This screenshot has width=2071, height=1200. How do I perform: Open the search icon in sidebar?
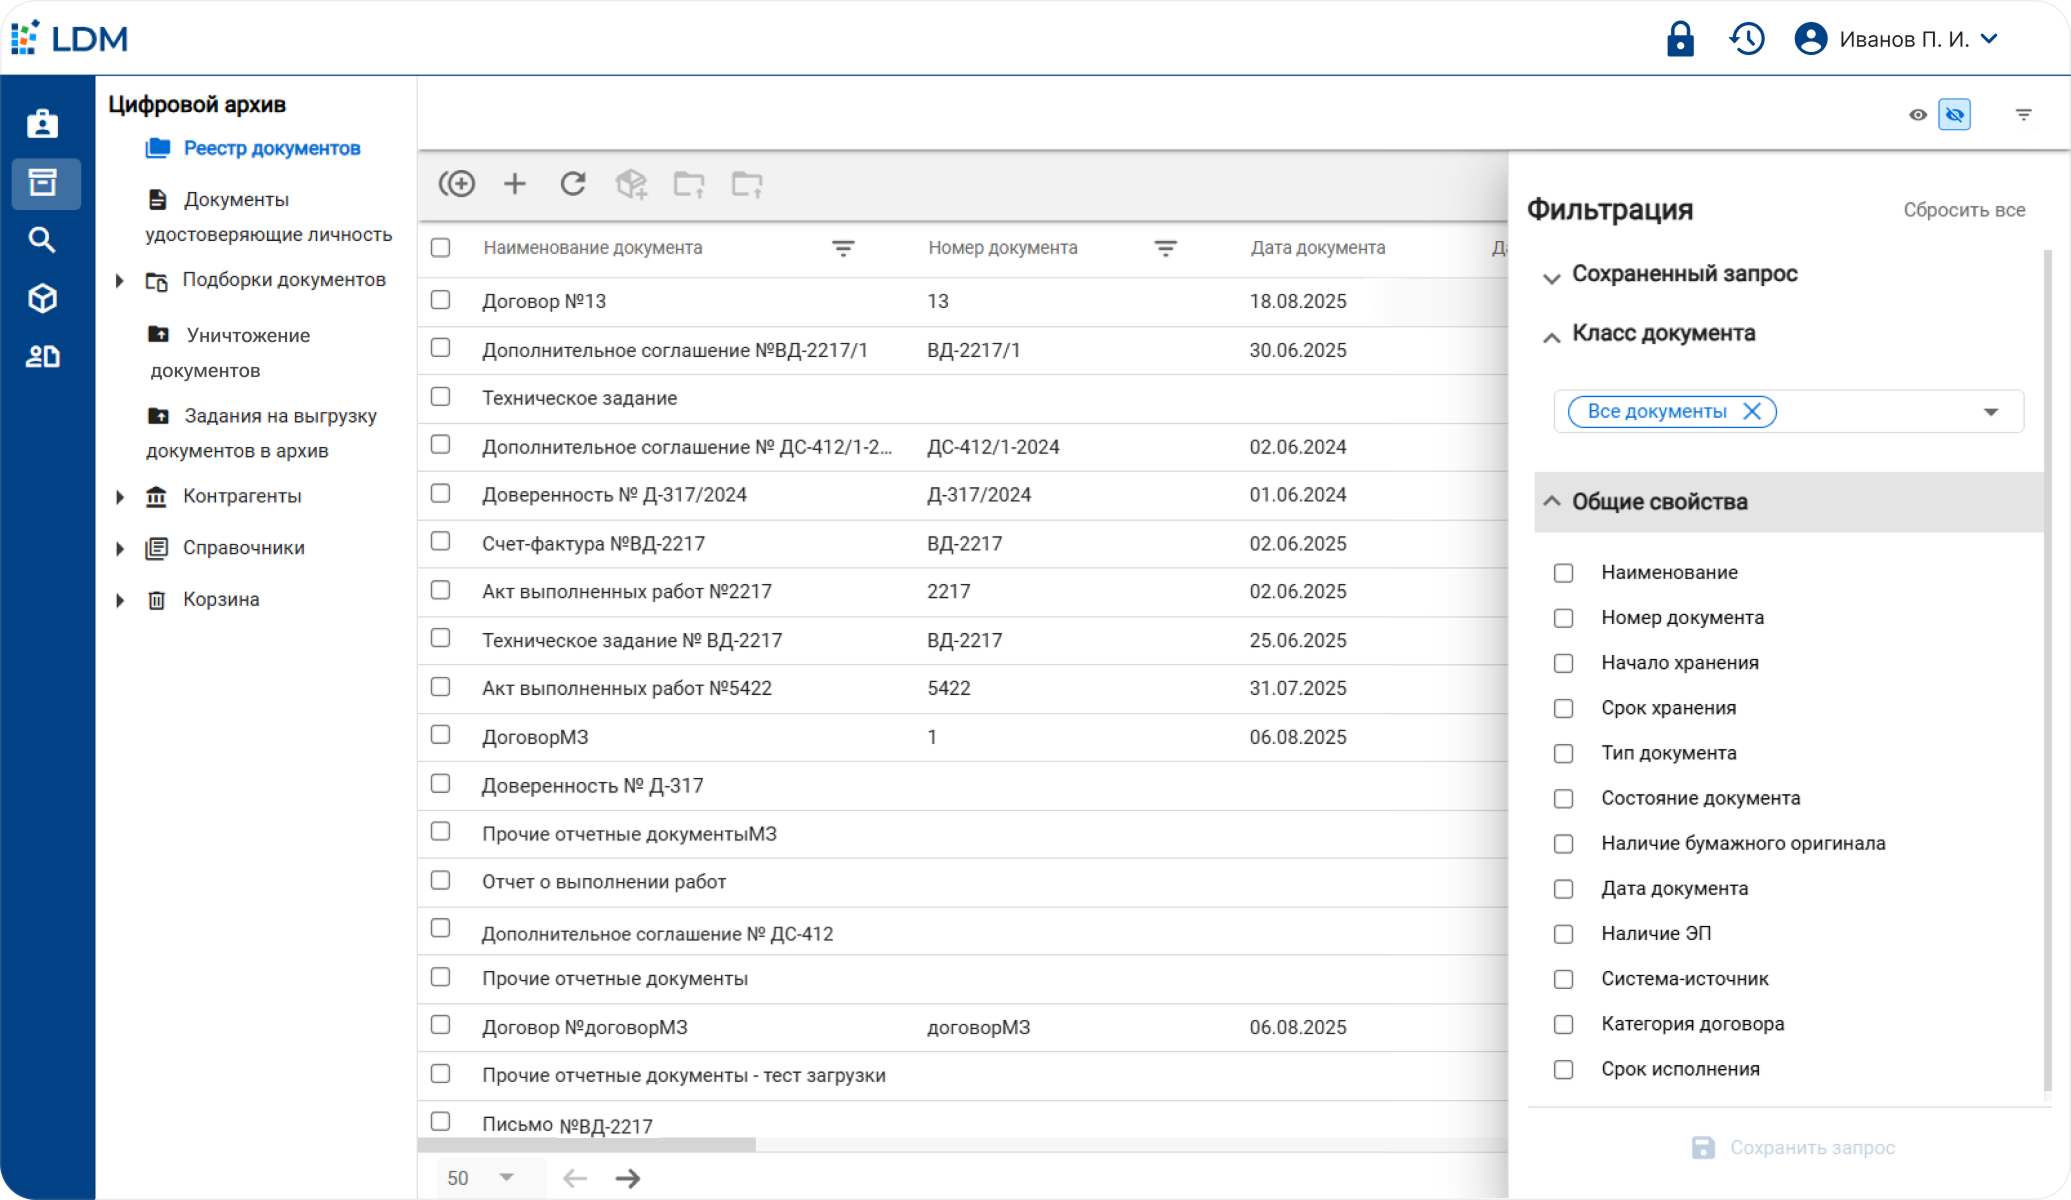coord(42,240)
